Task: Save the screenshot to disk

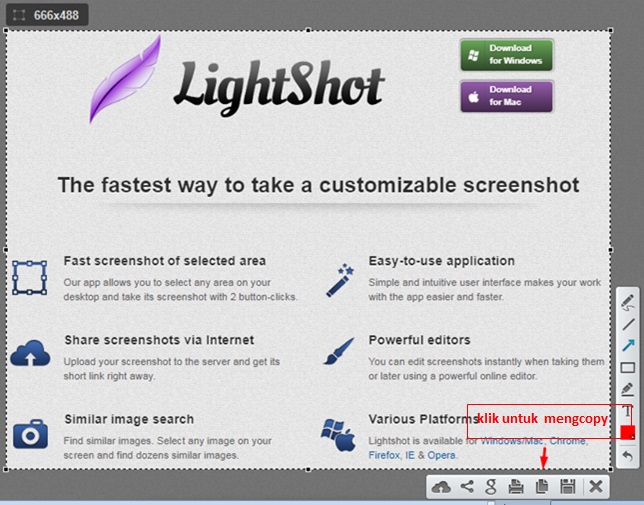Action: click(x=568, y=487)
